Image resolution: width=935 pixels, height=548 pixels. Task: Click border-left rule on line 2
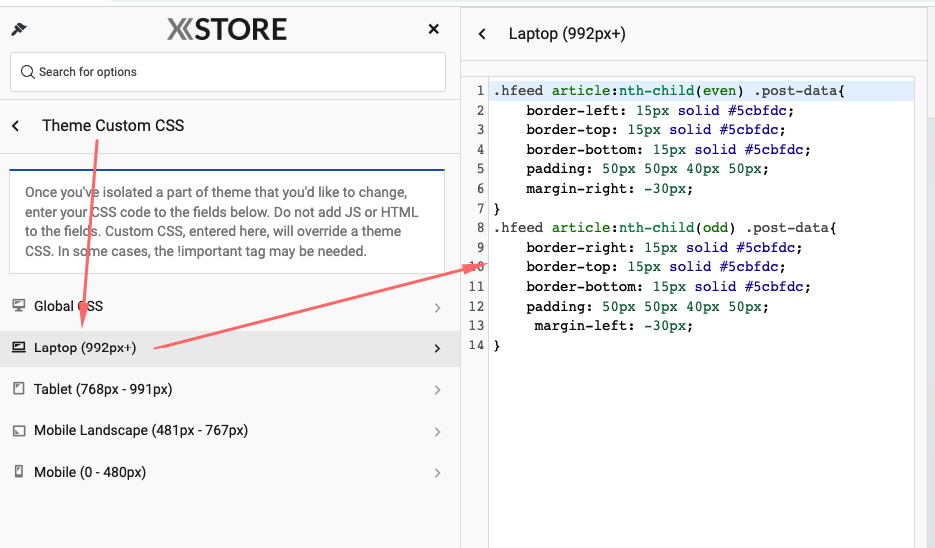click(x=660, y=110)
